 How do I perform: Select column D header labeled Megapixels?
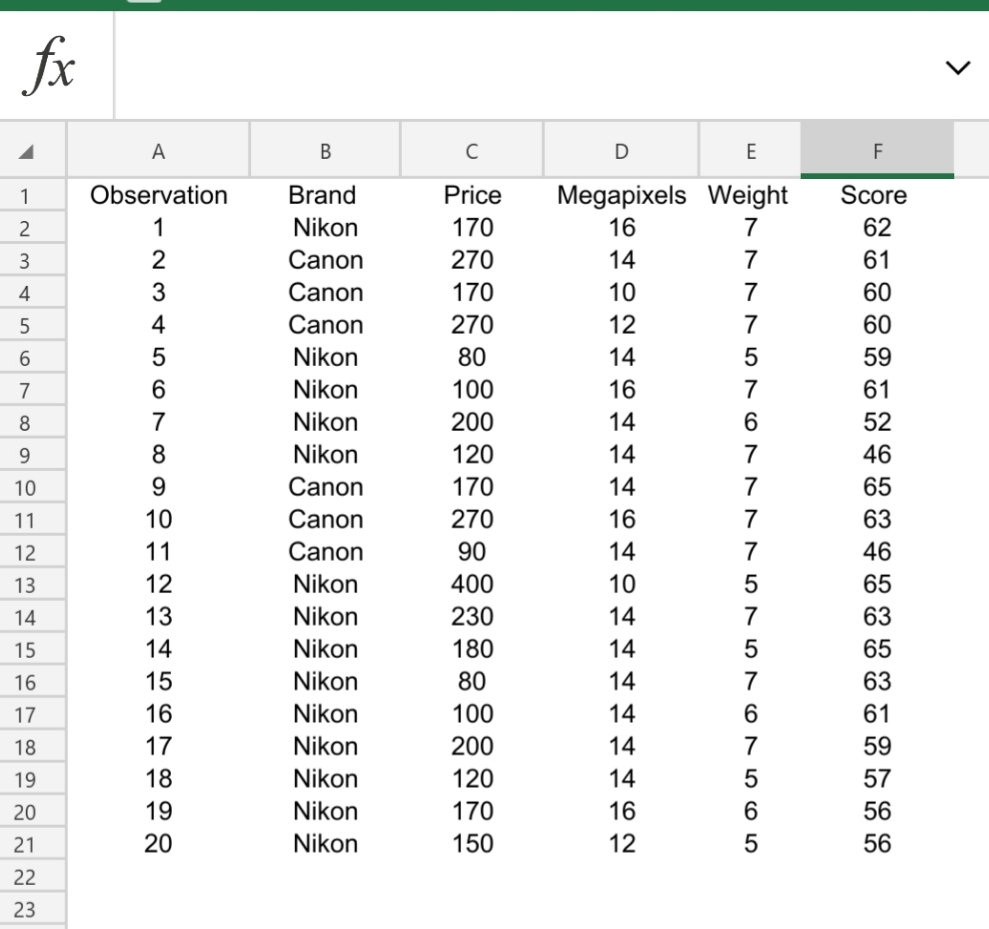621,149
